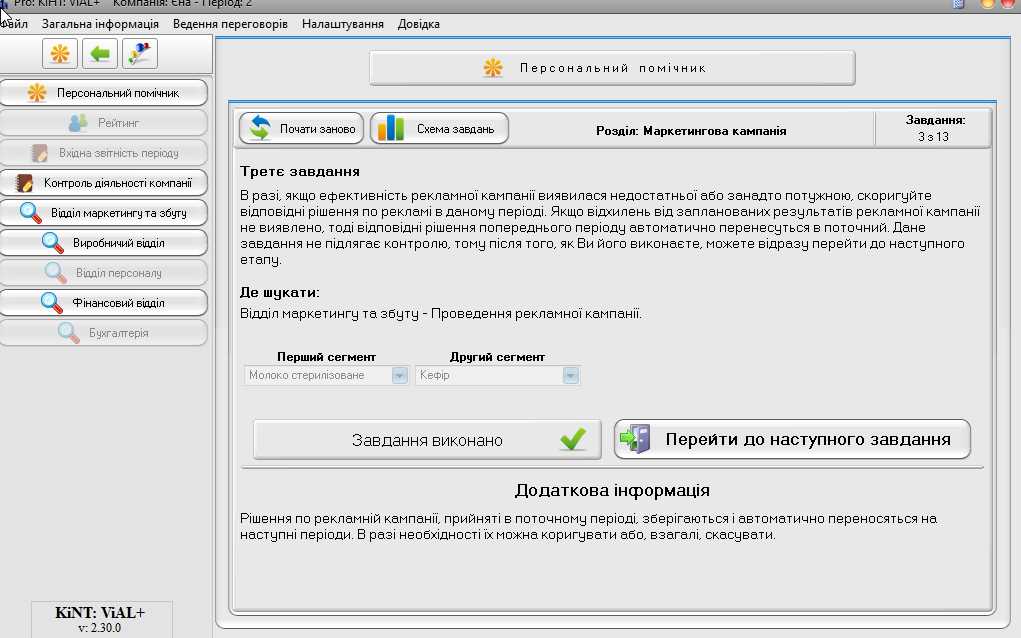This screenshot has width=1021, height=638.
Task: Open Фінансовий відділ section
Action: point(104,303)
